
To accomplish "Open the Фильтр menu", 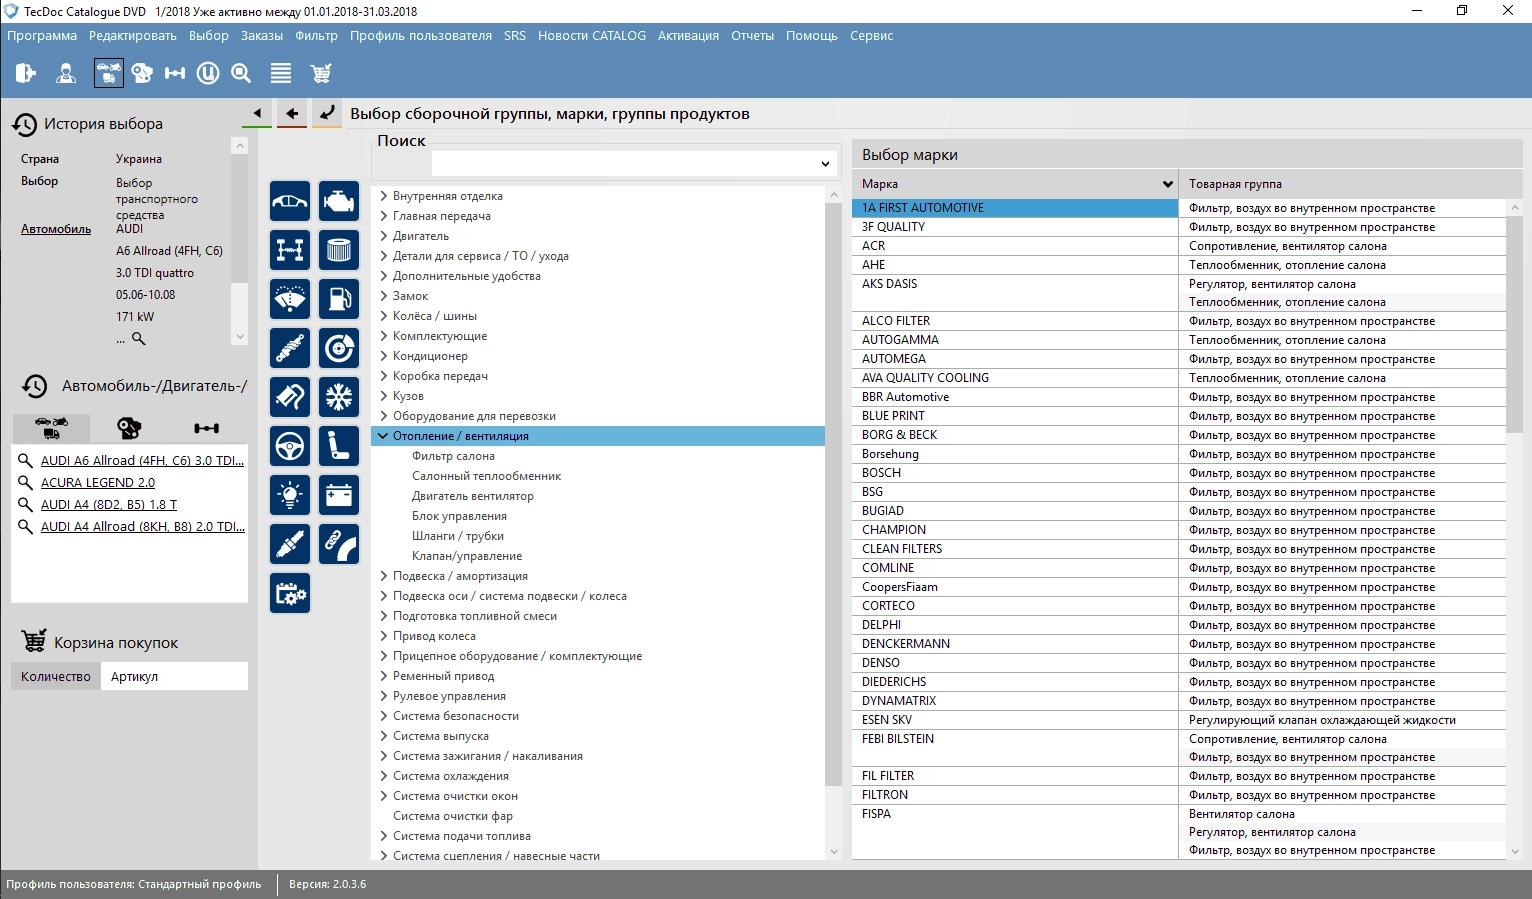I will pyautogui.click(x=317, y=36).
